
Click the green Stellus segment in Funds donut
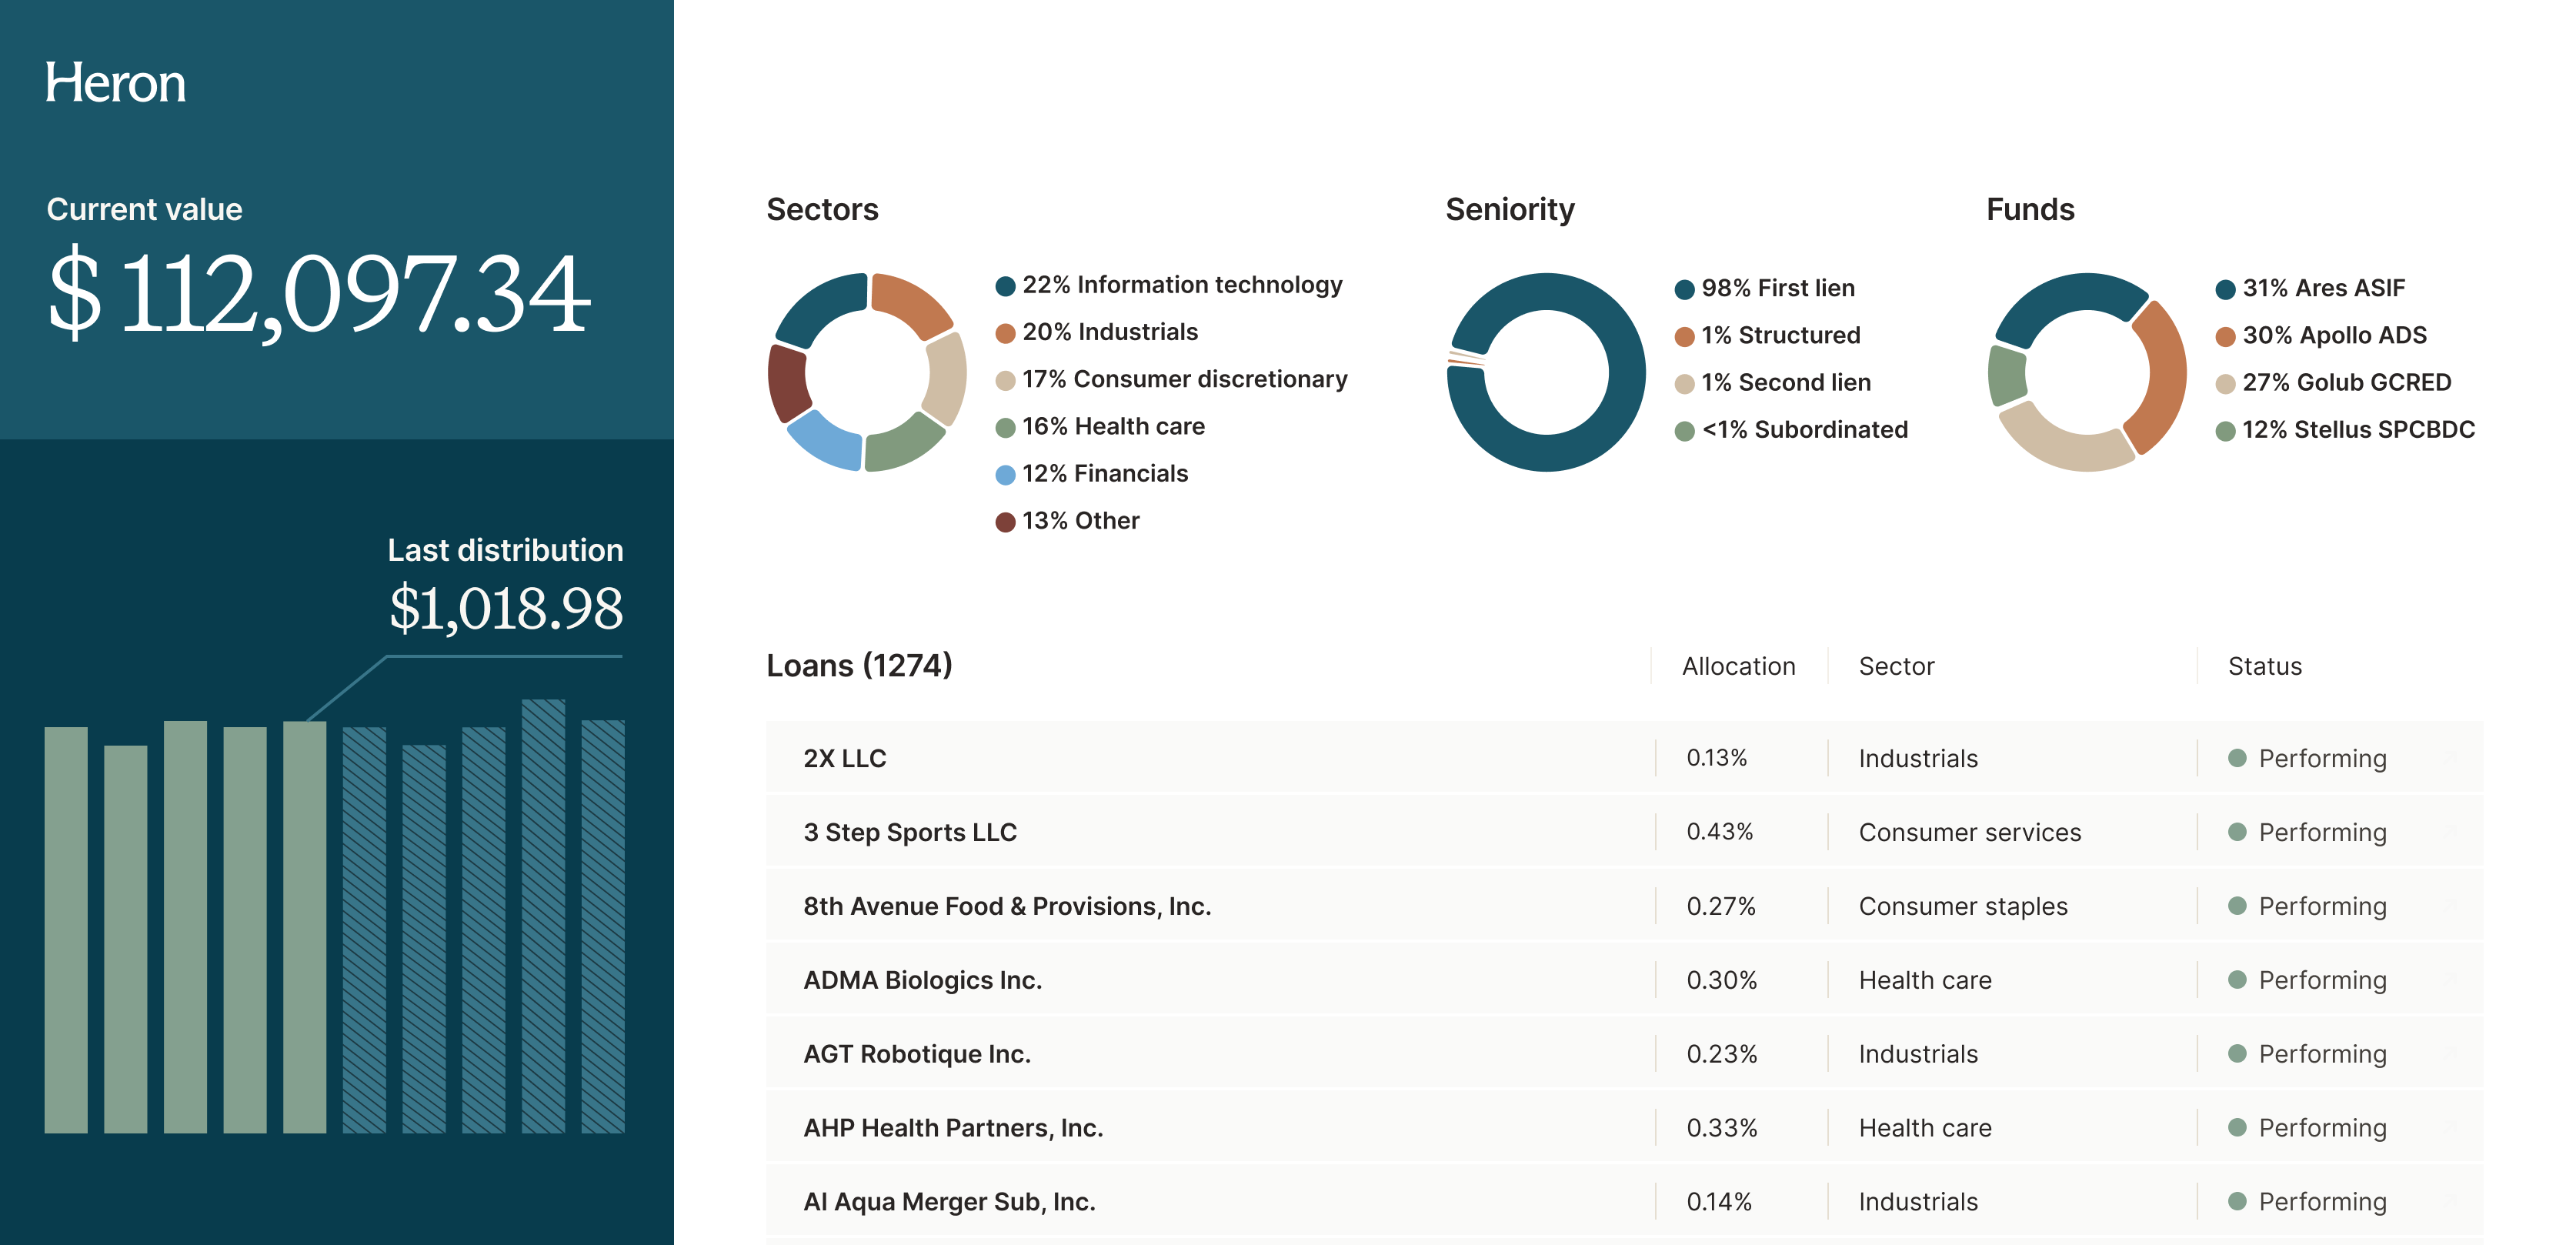(2007, 376)
